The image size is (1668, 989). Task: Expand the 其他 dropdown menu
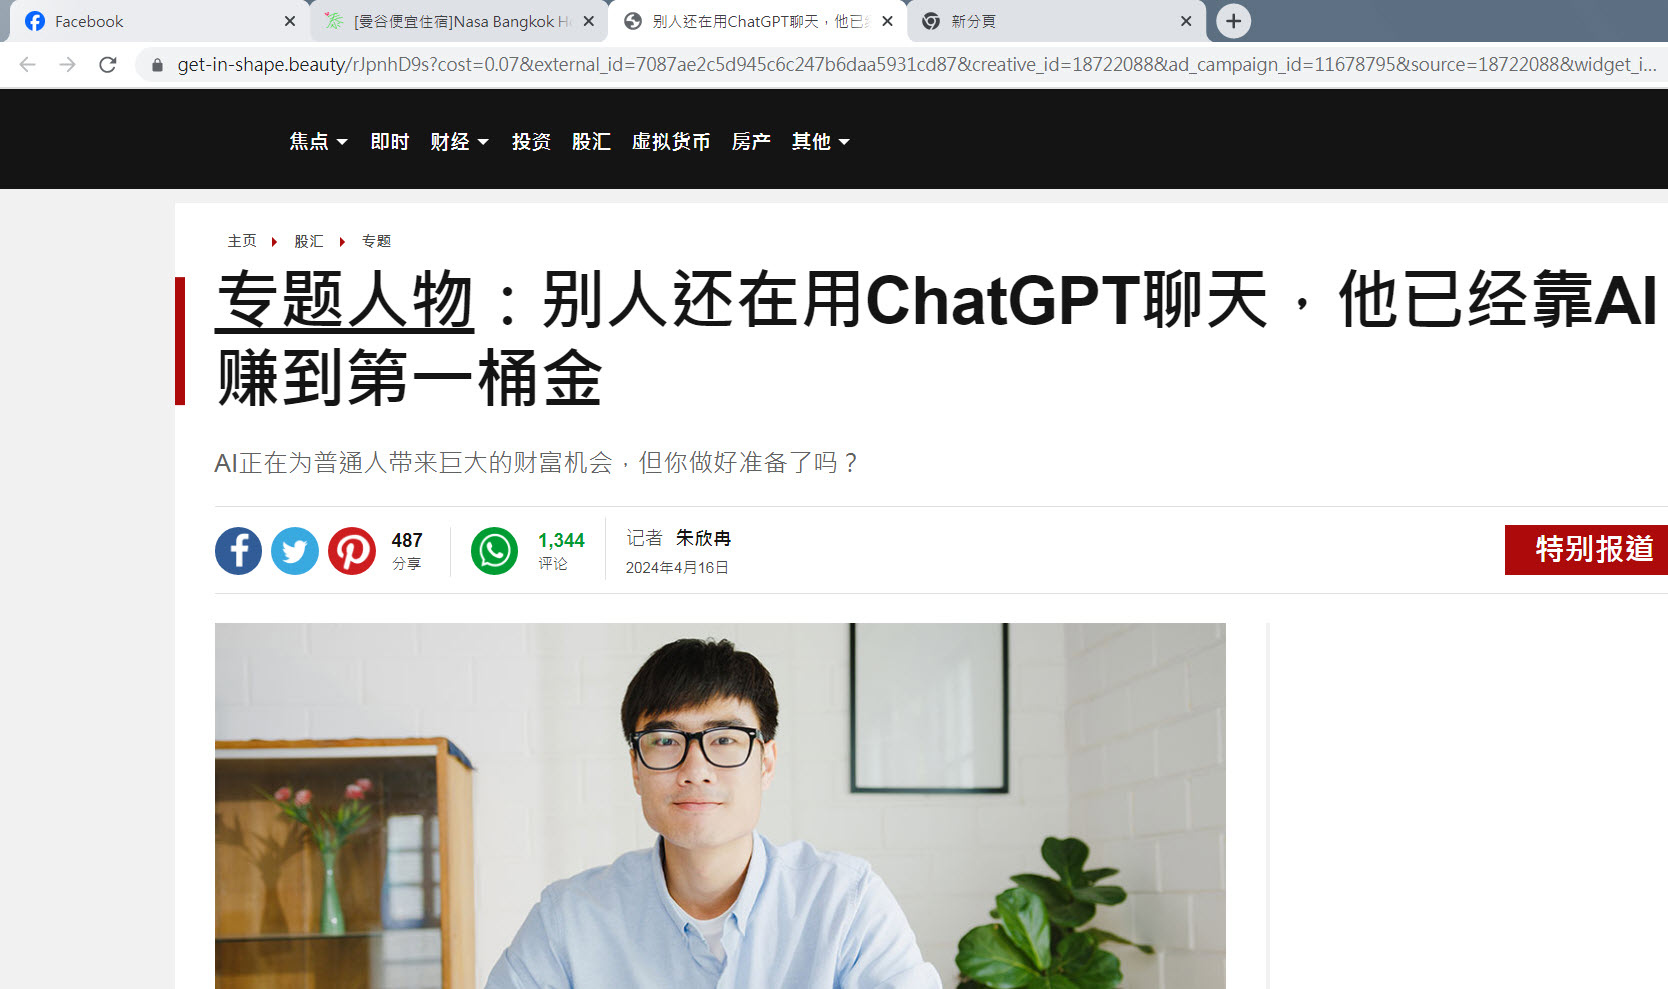coord(820,141)
